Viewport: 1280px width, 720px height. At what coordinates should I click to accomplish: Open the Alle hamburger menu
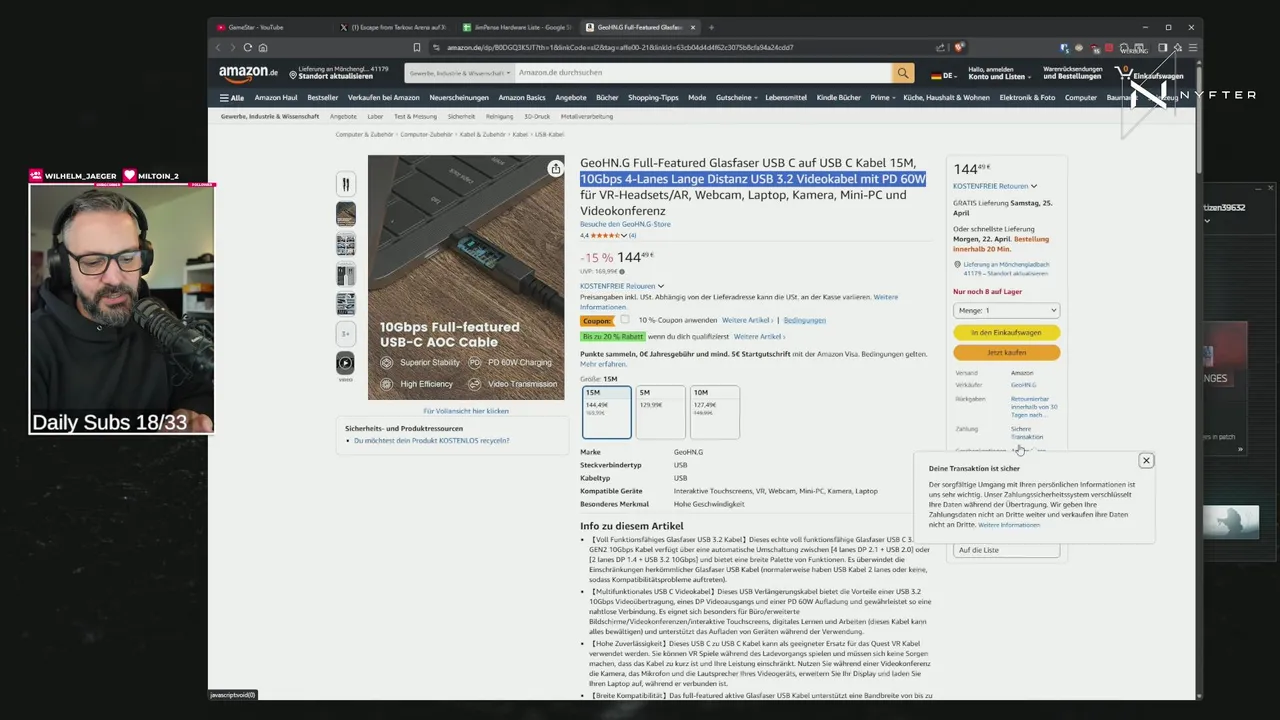pos(232,98)
